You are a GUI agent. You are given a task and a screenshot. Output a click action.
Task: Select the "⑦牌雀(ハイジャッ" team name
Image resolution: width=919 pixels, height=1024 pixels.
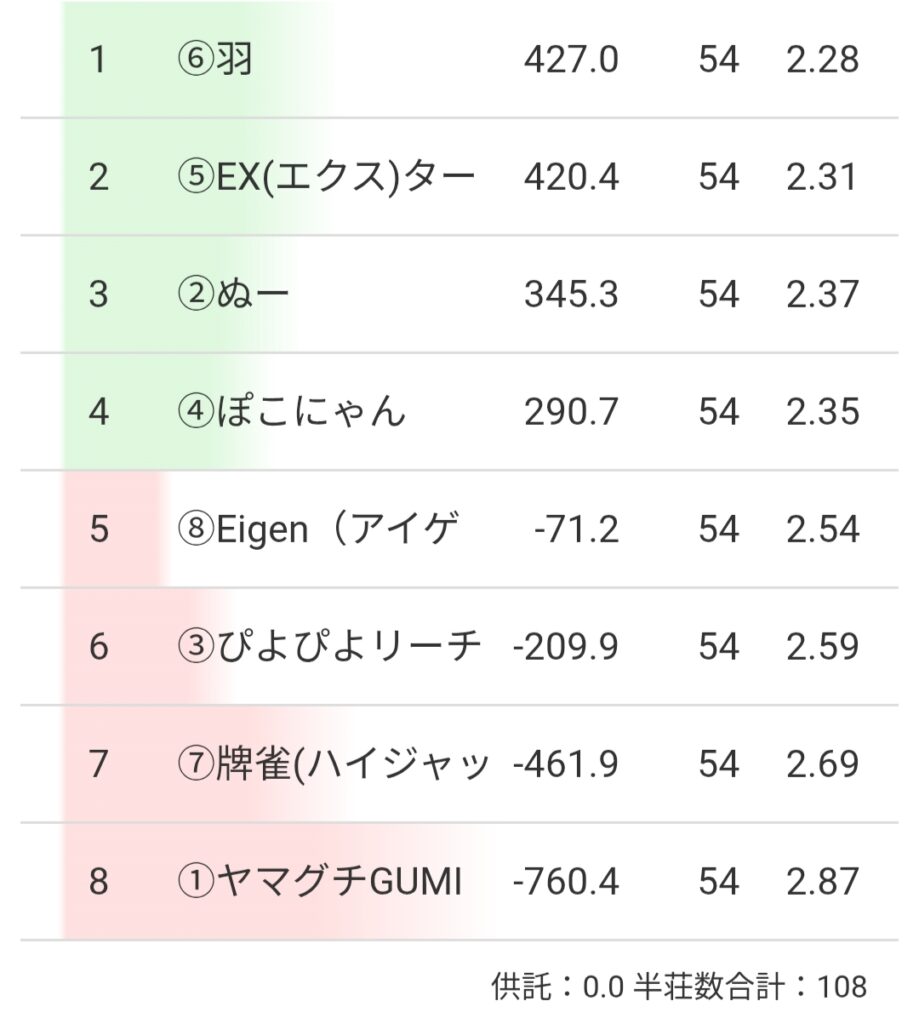click(x=333, y=764)
